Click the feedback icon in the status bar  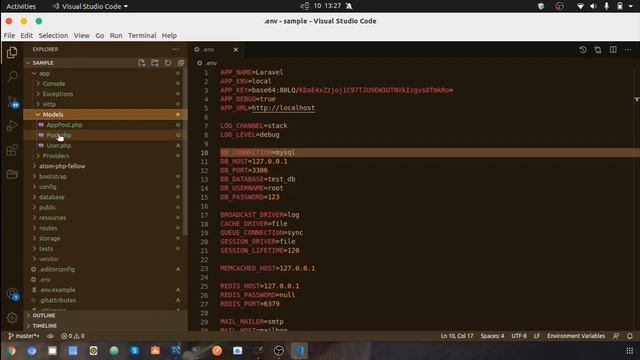coord(616,336)
